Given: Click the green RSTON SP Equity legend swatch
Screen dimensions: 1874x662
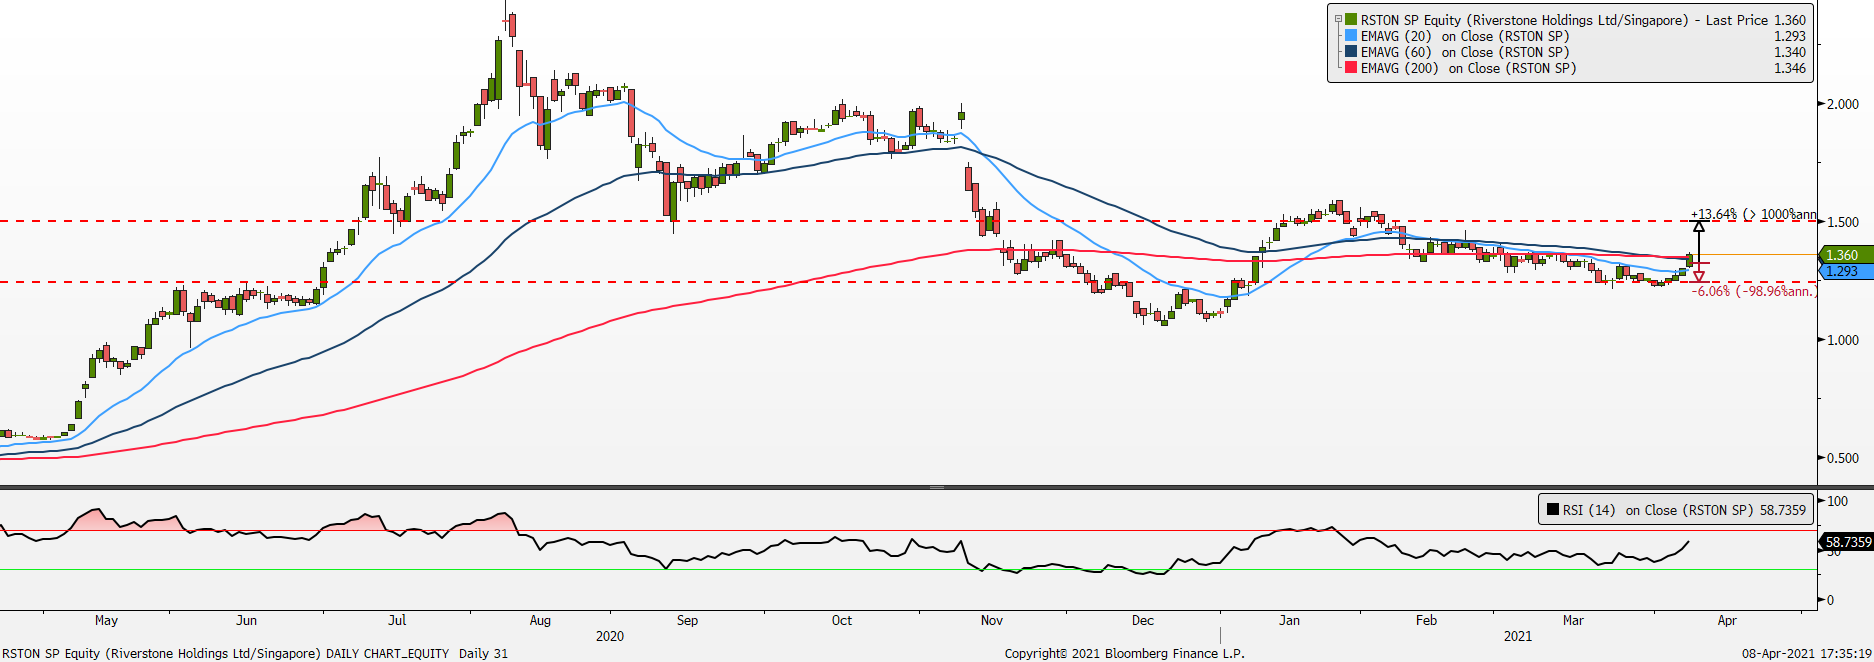Looking at the screenshot, I should coord(1351,20).
